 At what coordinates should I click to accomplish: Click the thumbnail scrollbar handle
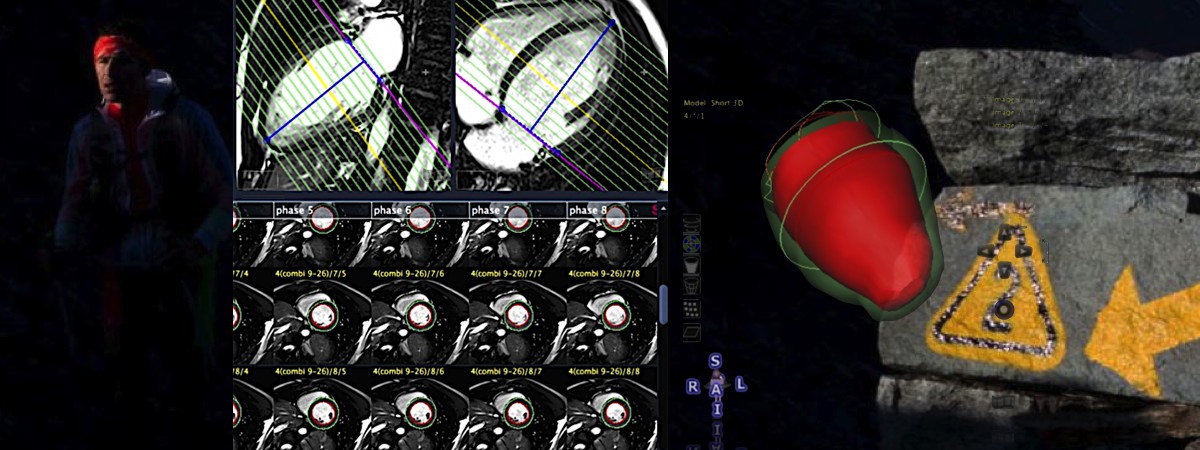tap(662, 303)
